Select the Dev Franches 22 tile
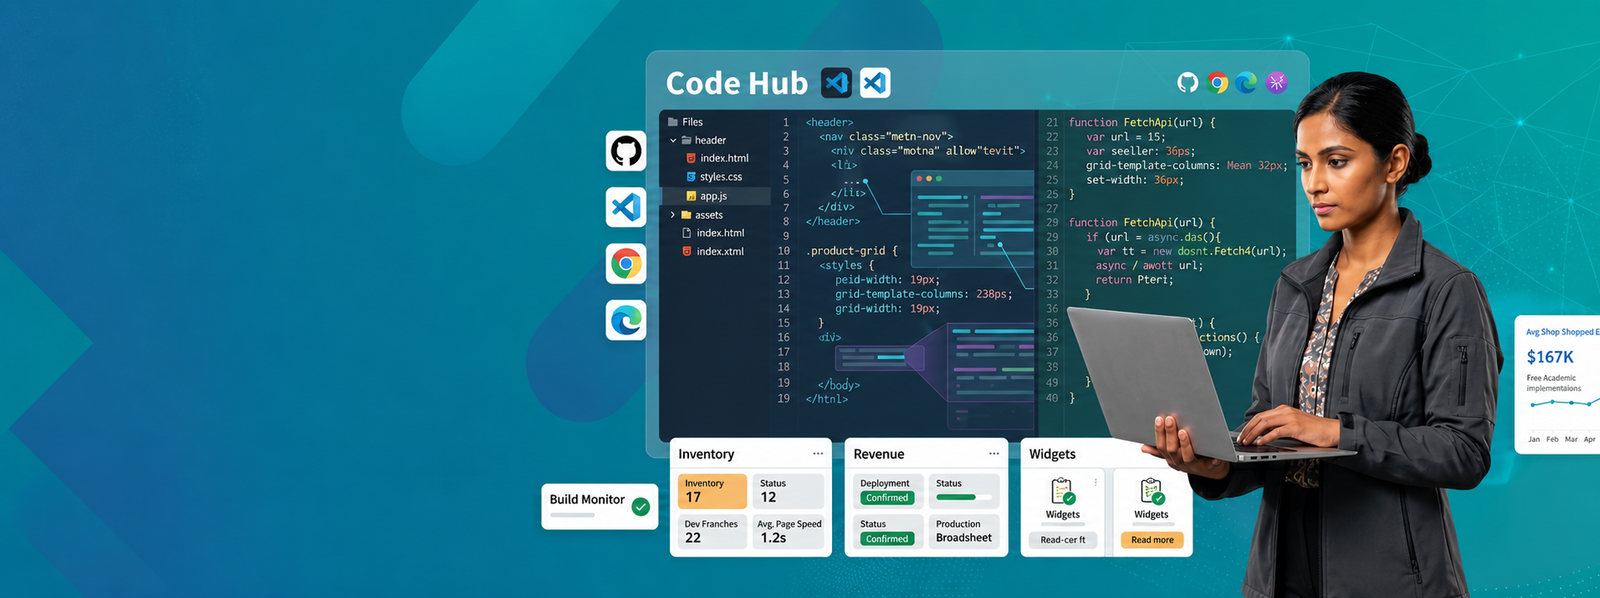Viewport: 1600px width, 598px height. tap(712, 532)
